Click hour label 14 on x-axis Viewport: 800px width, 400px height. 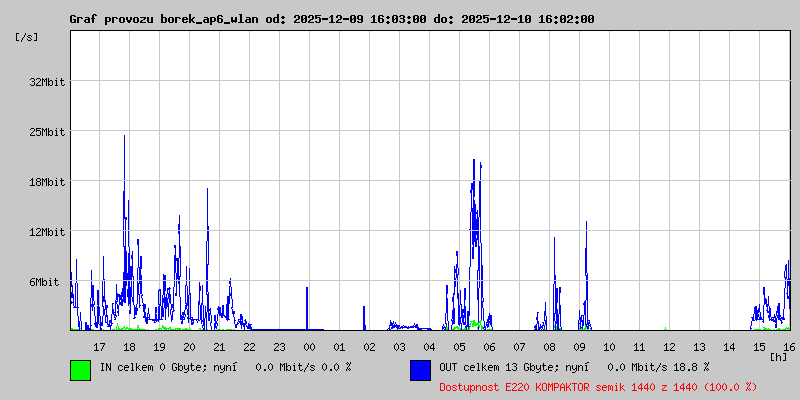click(730, 347)
